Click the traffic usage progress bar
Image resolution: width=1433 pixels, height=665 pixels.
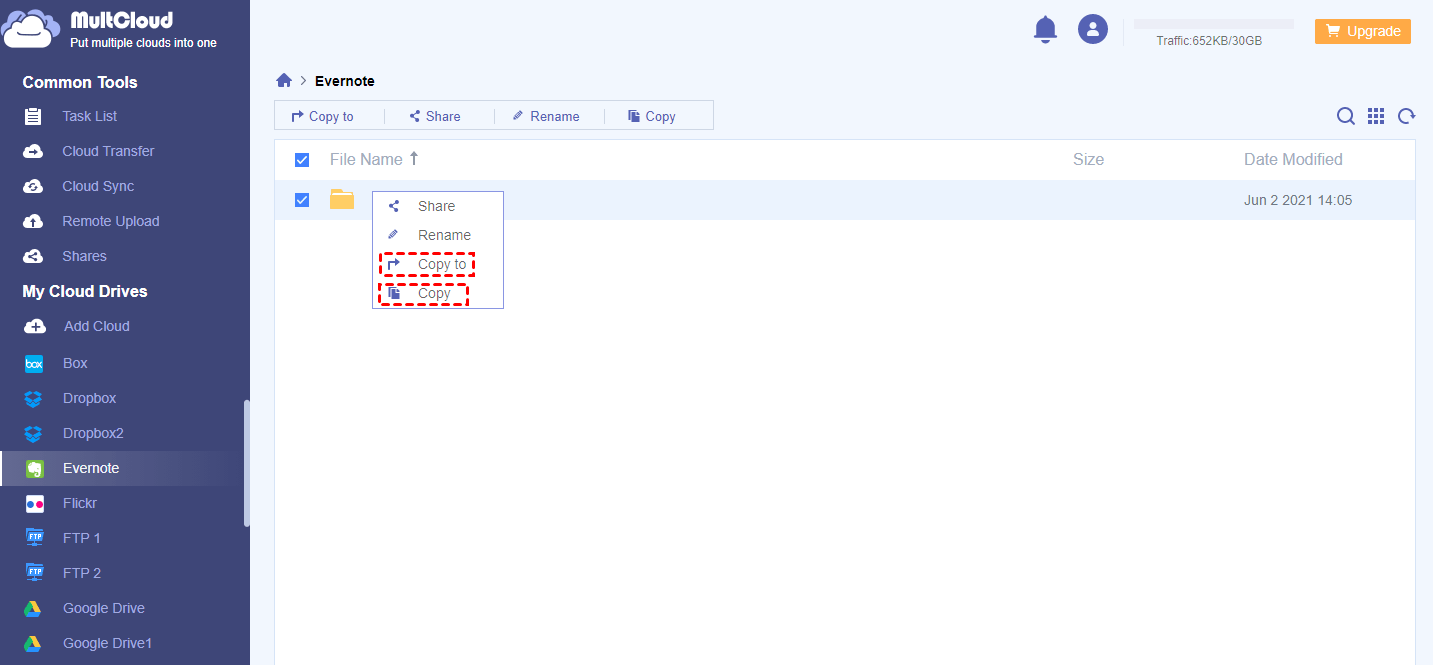click(x=1214, y=24)
